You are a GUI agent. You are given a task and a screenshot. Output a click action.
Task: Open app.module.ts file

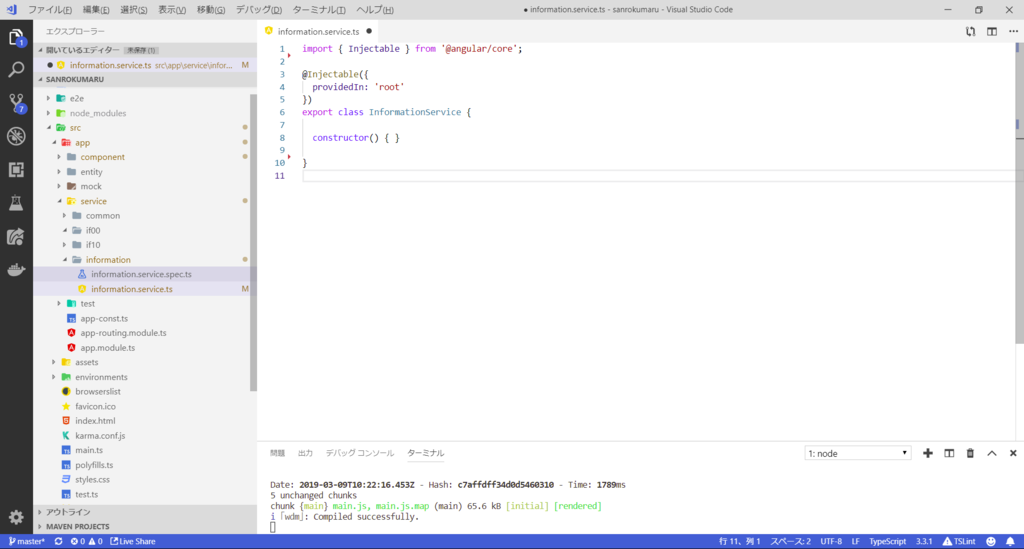(108, 348)
